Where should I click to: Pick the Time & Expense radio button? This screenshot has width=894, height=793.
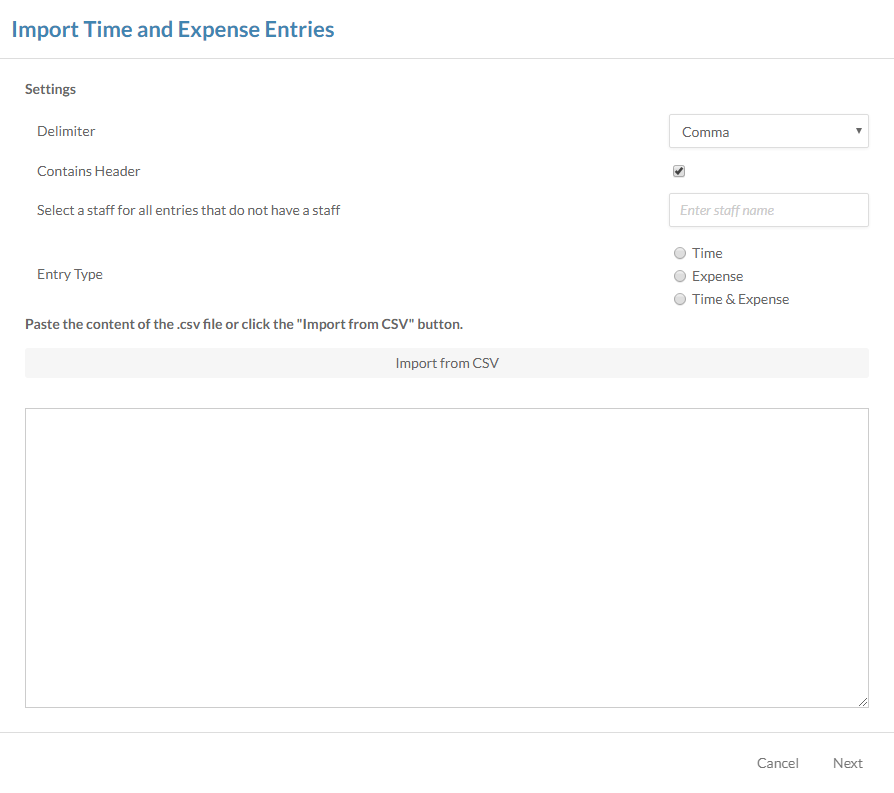tap(680, 299)
